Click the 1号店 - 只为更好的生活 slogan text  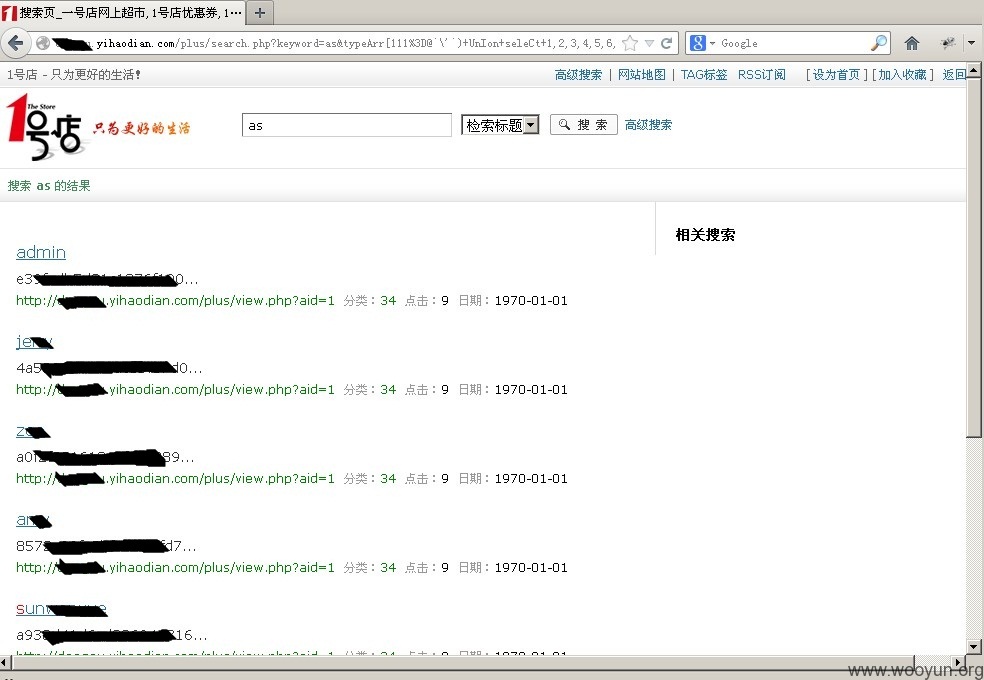(74, 75)
